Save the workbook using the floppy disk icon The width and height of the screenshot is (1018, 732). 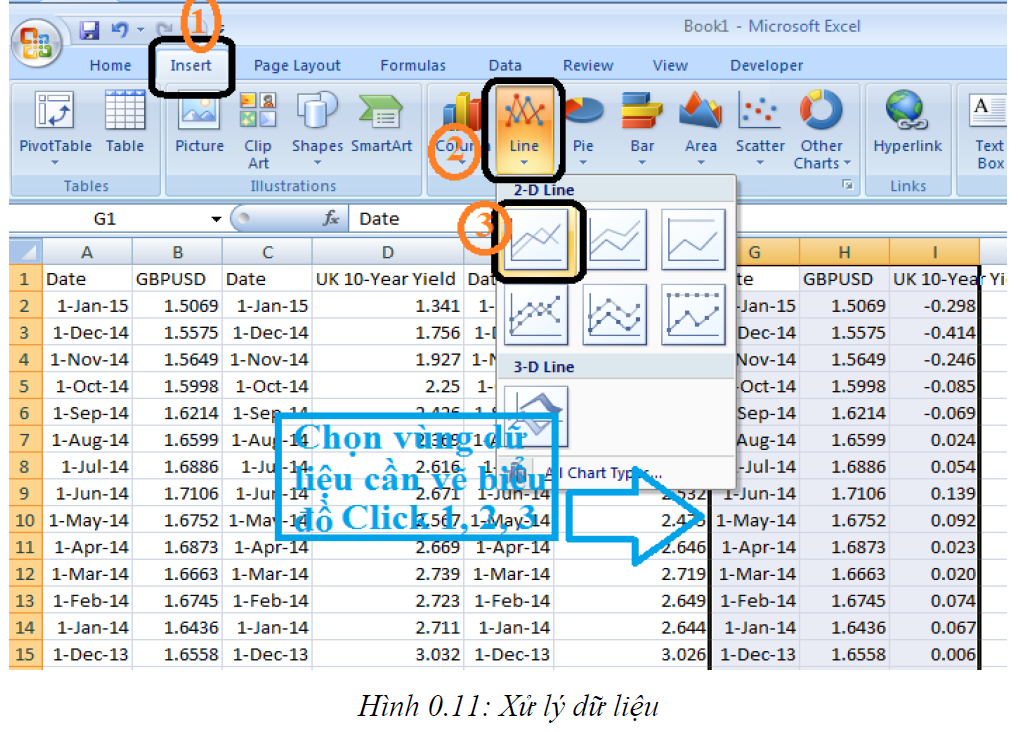(88, 30)
